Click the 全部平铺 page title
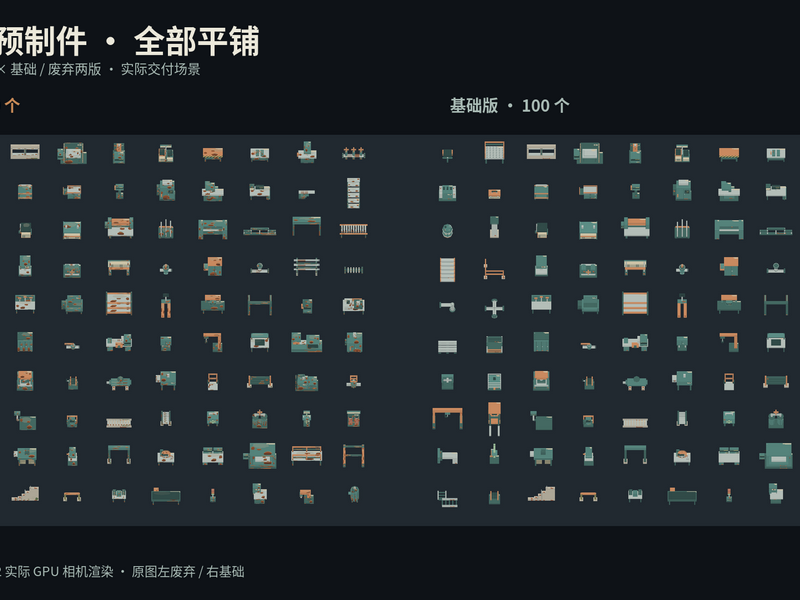800x600 pixels. (196, 41)
